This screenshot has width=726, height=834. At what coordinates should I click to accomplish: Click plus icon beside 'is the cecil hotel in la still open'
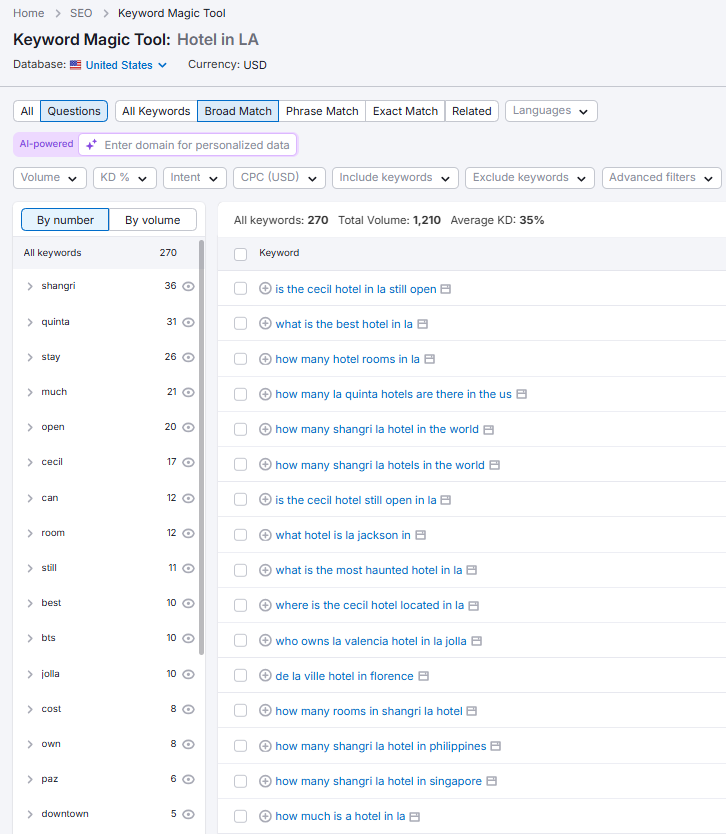point(265,289)
